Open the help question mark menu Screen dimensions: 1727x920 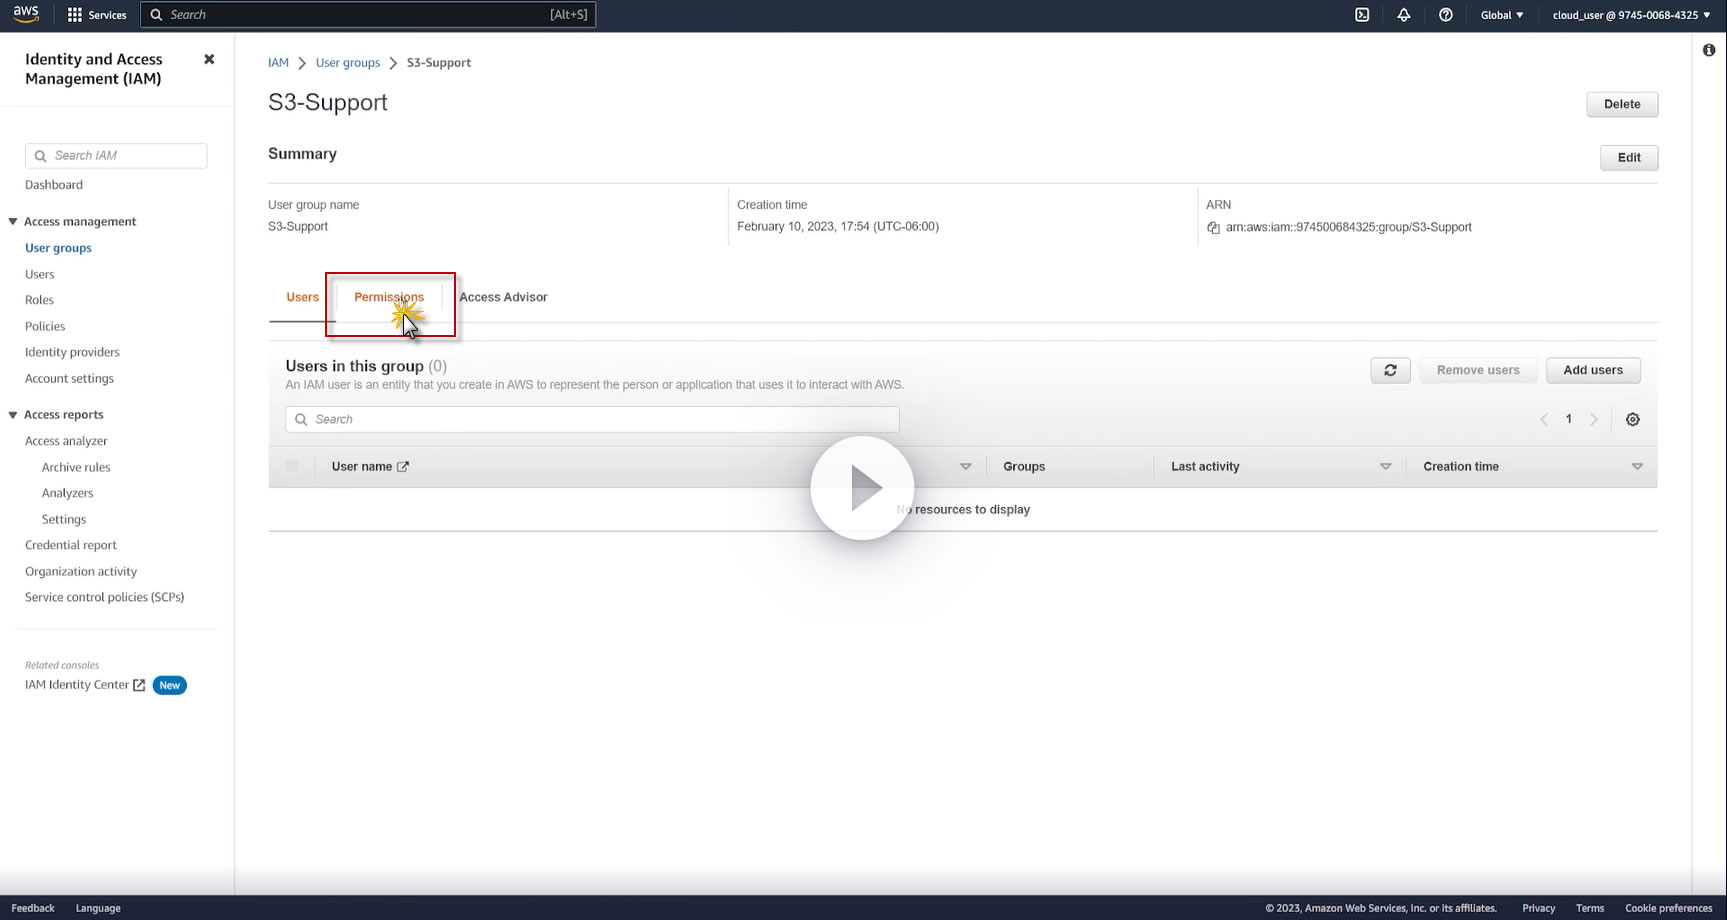click(1446, 15)
